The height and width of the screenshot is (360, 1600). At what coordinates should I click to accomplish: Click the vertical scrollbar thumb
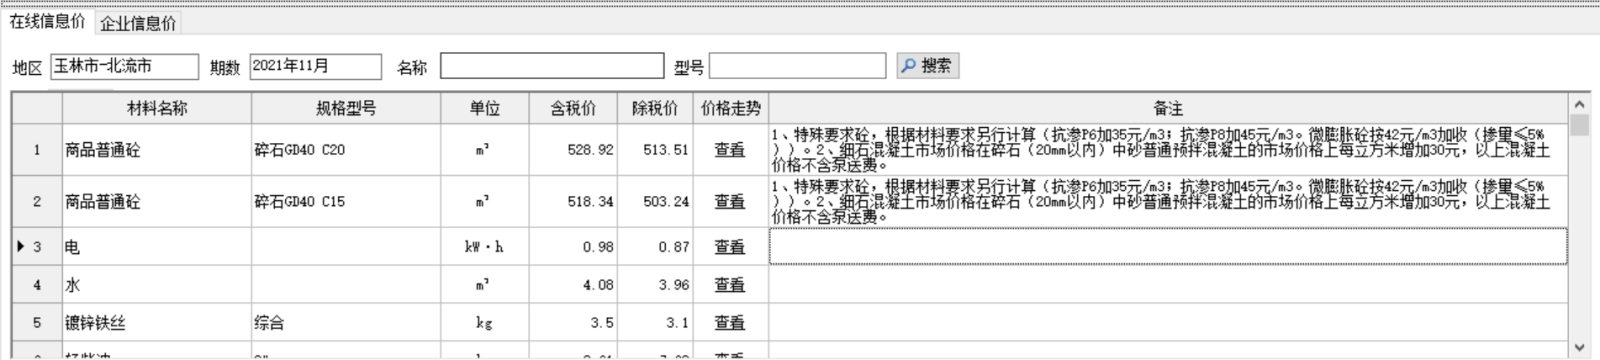pyautogui.click(x=1579, y=125)
